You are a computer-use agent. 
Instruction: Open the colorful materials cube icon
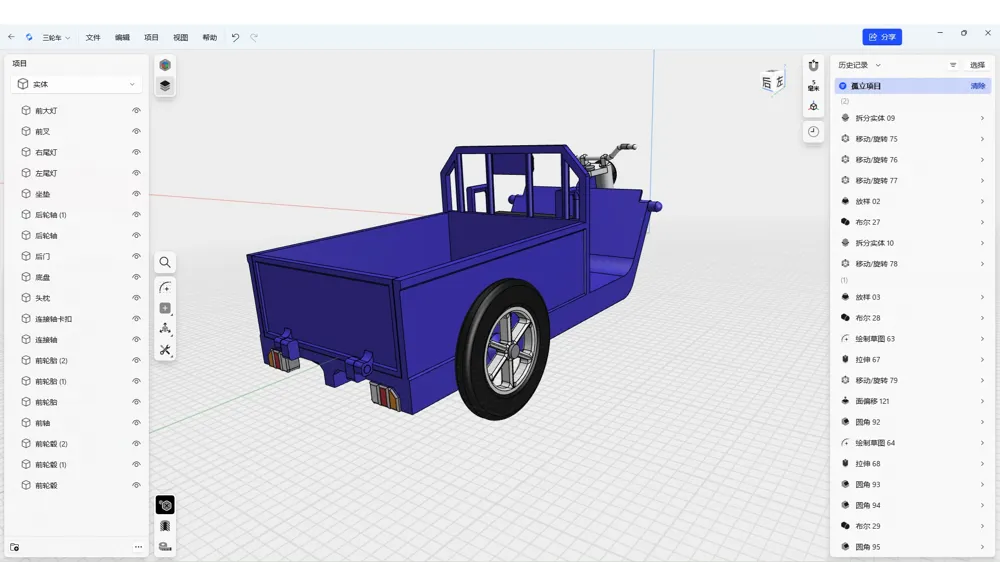click(165, 65)
